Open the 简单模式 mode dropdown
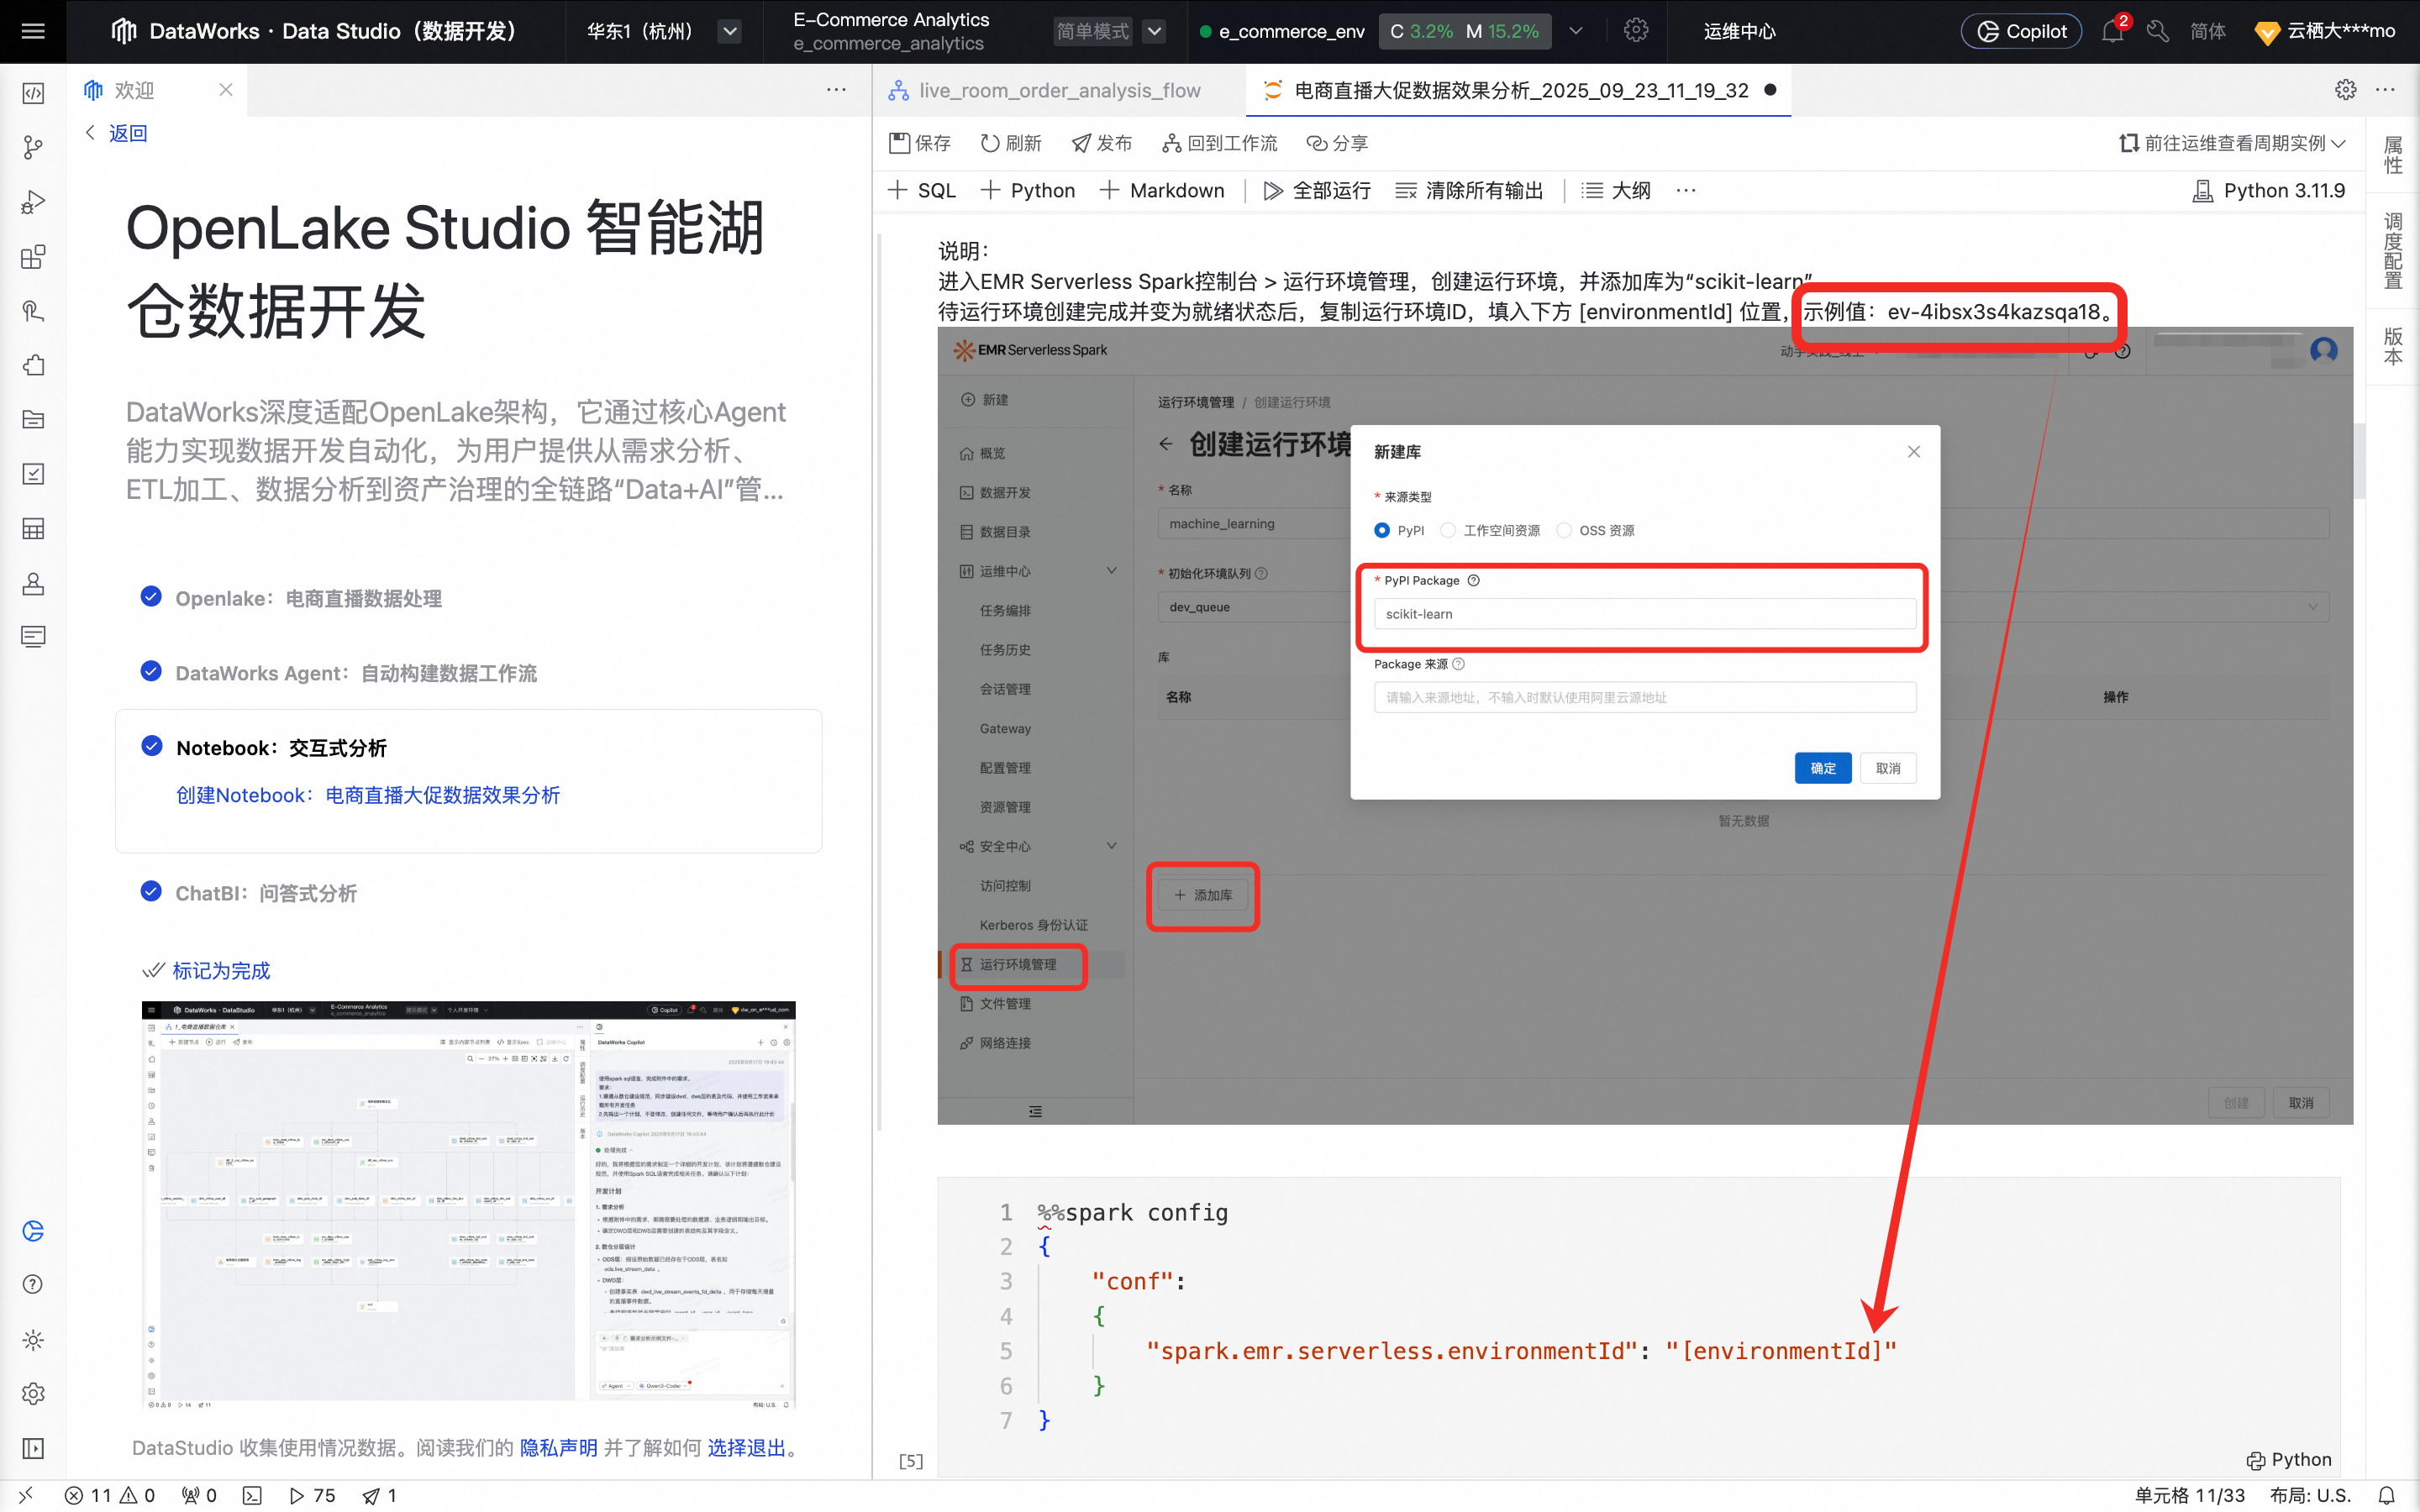This screenshot has width=2420, height=1512. tap(1154, 31)
